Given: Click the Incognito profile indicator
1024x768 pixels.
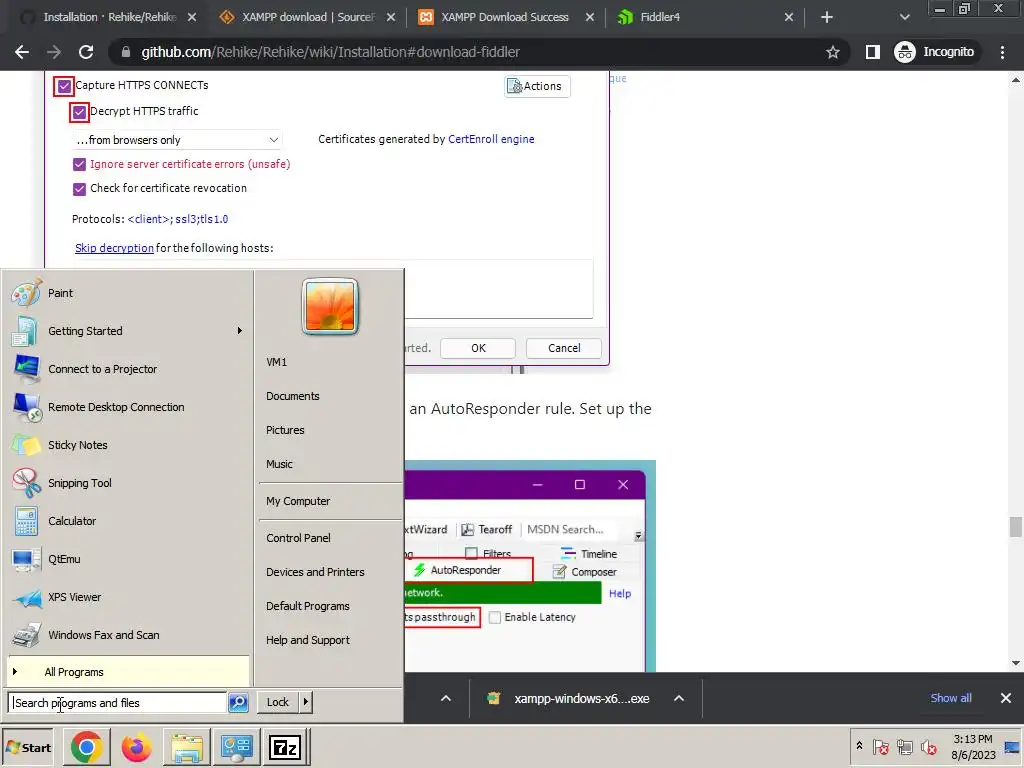Looking at the screenshot, I should coord(935,52).
